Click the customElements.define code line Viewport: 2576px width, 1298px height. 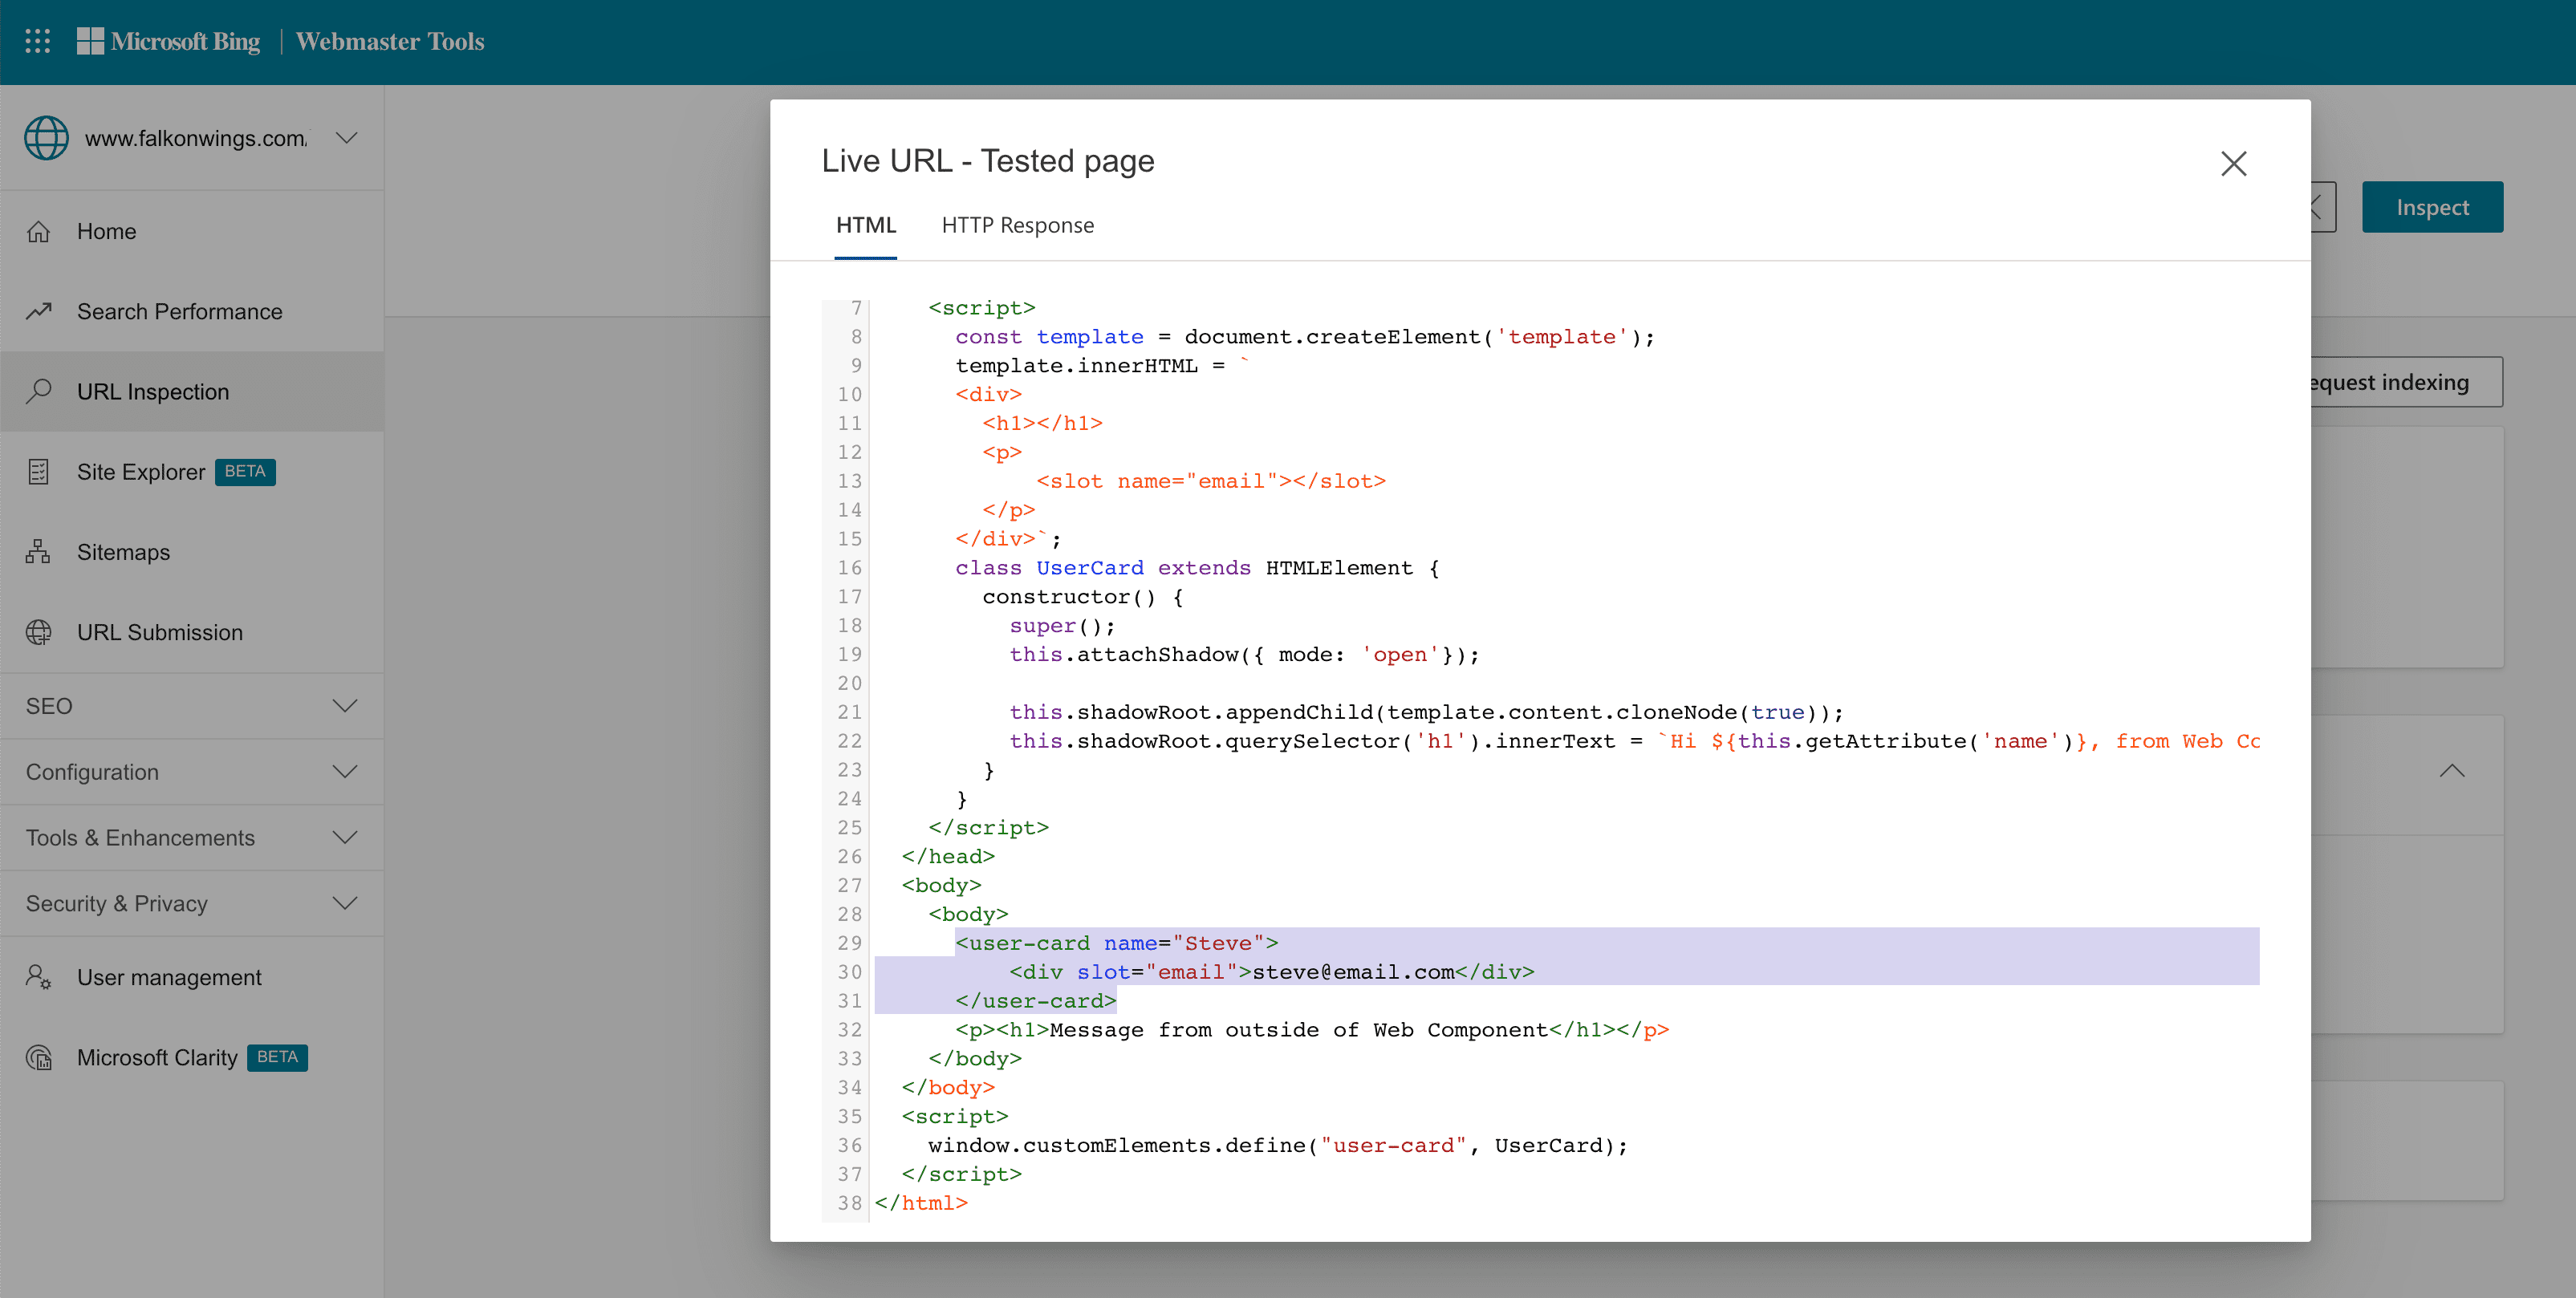[x=1278, y=1145]
